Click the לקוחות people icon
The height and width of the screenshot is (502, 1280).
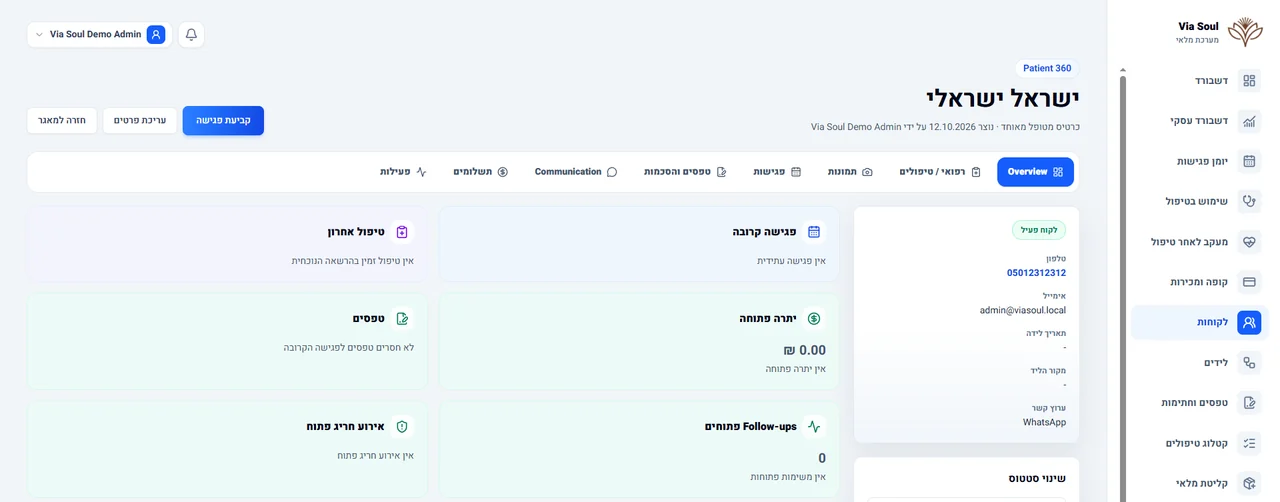[1249, 322]
